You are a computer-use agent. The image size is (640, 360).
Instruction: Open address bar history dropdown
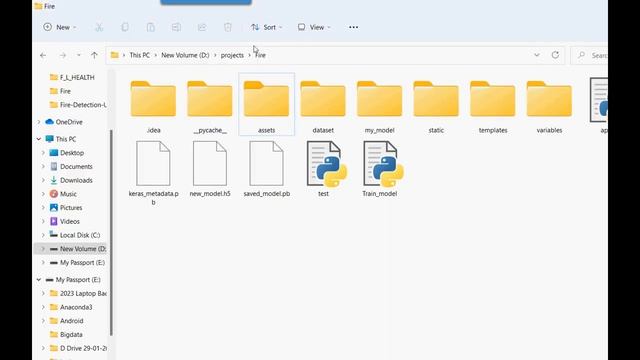[x=537, y=55]
